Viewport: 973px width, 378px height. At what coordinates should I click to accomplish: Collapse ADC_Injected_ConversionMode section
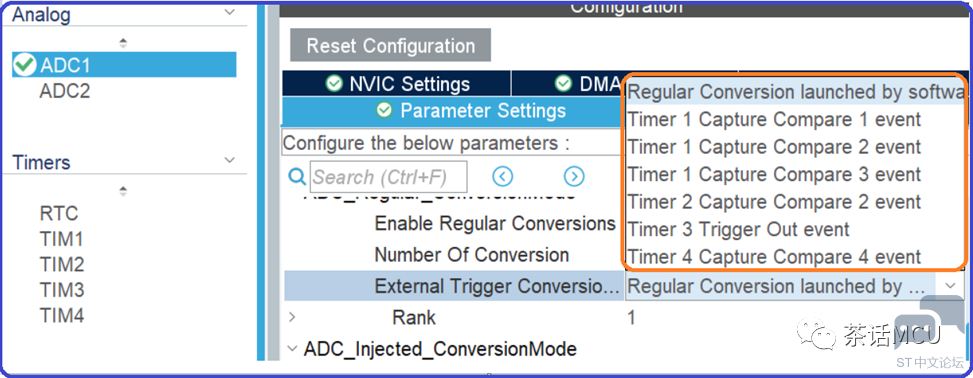pyautogui.click(x=292, y=348)
